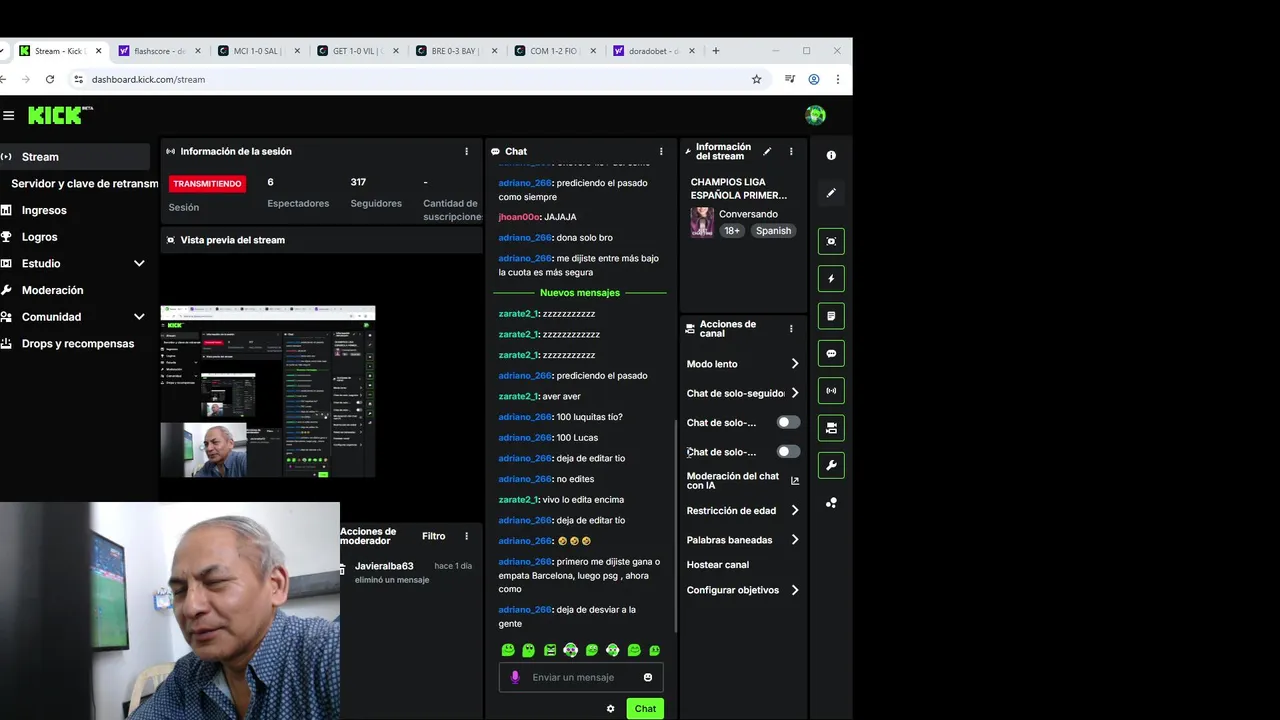Click the three-dots cluster icon at sidebar bottom
The width and height of the screenshot is (1280, 720).
click(x=831, y=503)
